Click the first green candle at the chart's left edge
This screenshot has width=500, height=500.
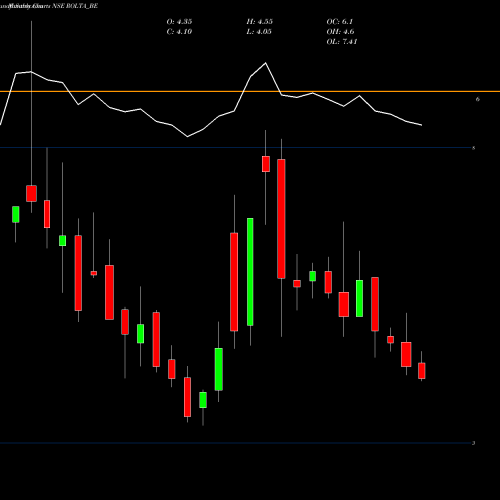click(x=16, y=214)
